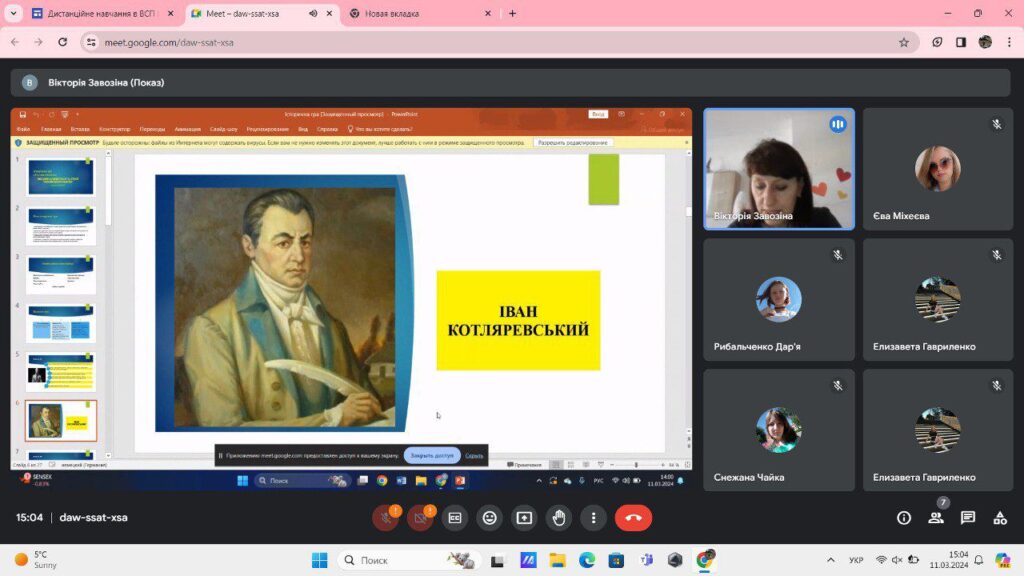The image size is (1024, 576).
Task: Open the Meet activities shapes icon
Action: 1000,518
